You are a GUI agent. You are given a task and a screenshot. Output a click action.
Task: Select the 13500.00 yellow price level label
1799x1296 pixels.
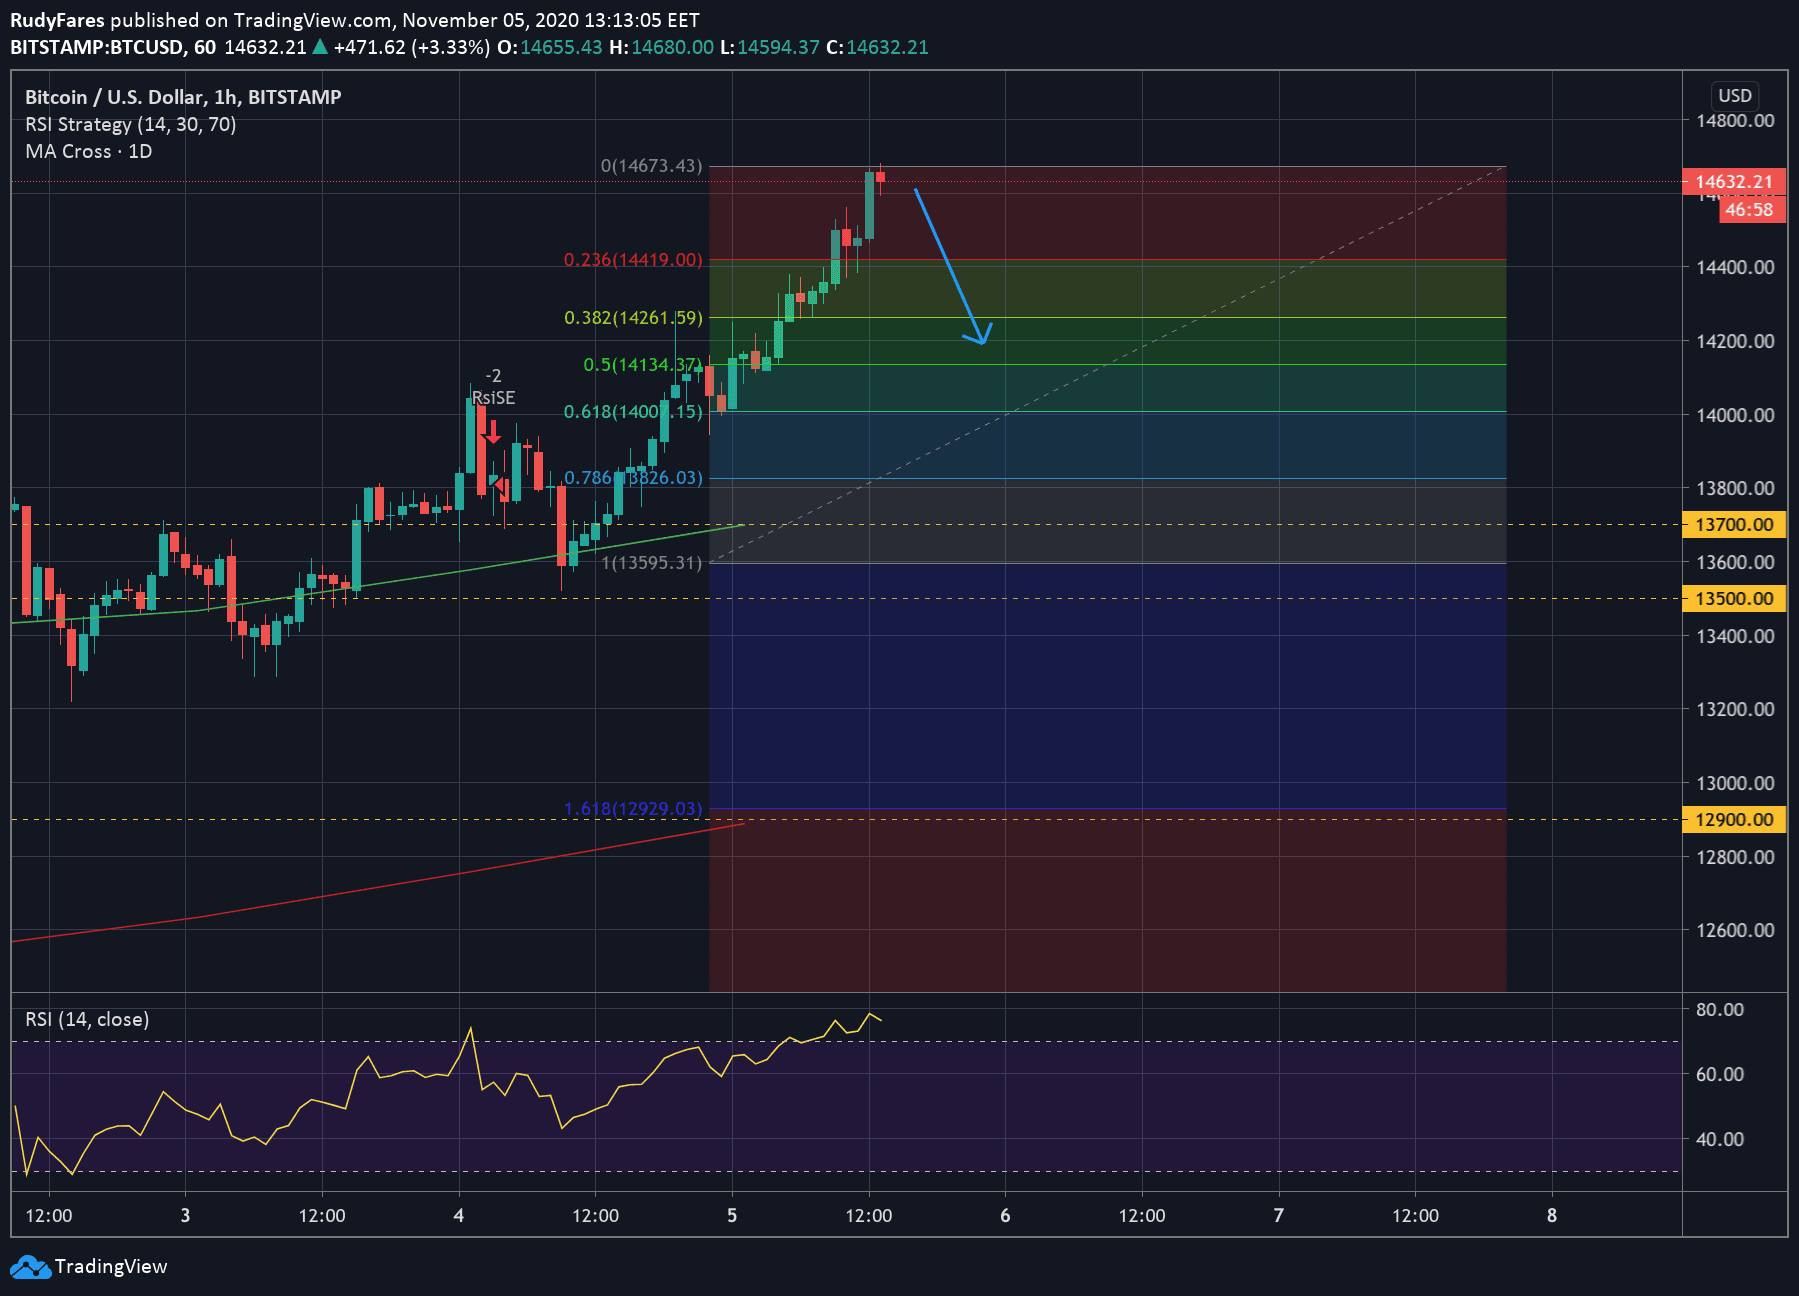[1734, 599]
